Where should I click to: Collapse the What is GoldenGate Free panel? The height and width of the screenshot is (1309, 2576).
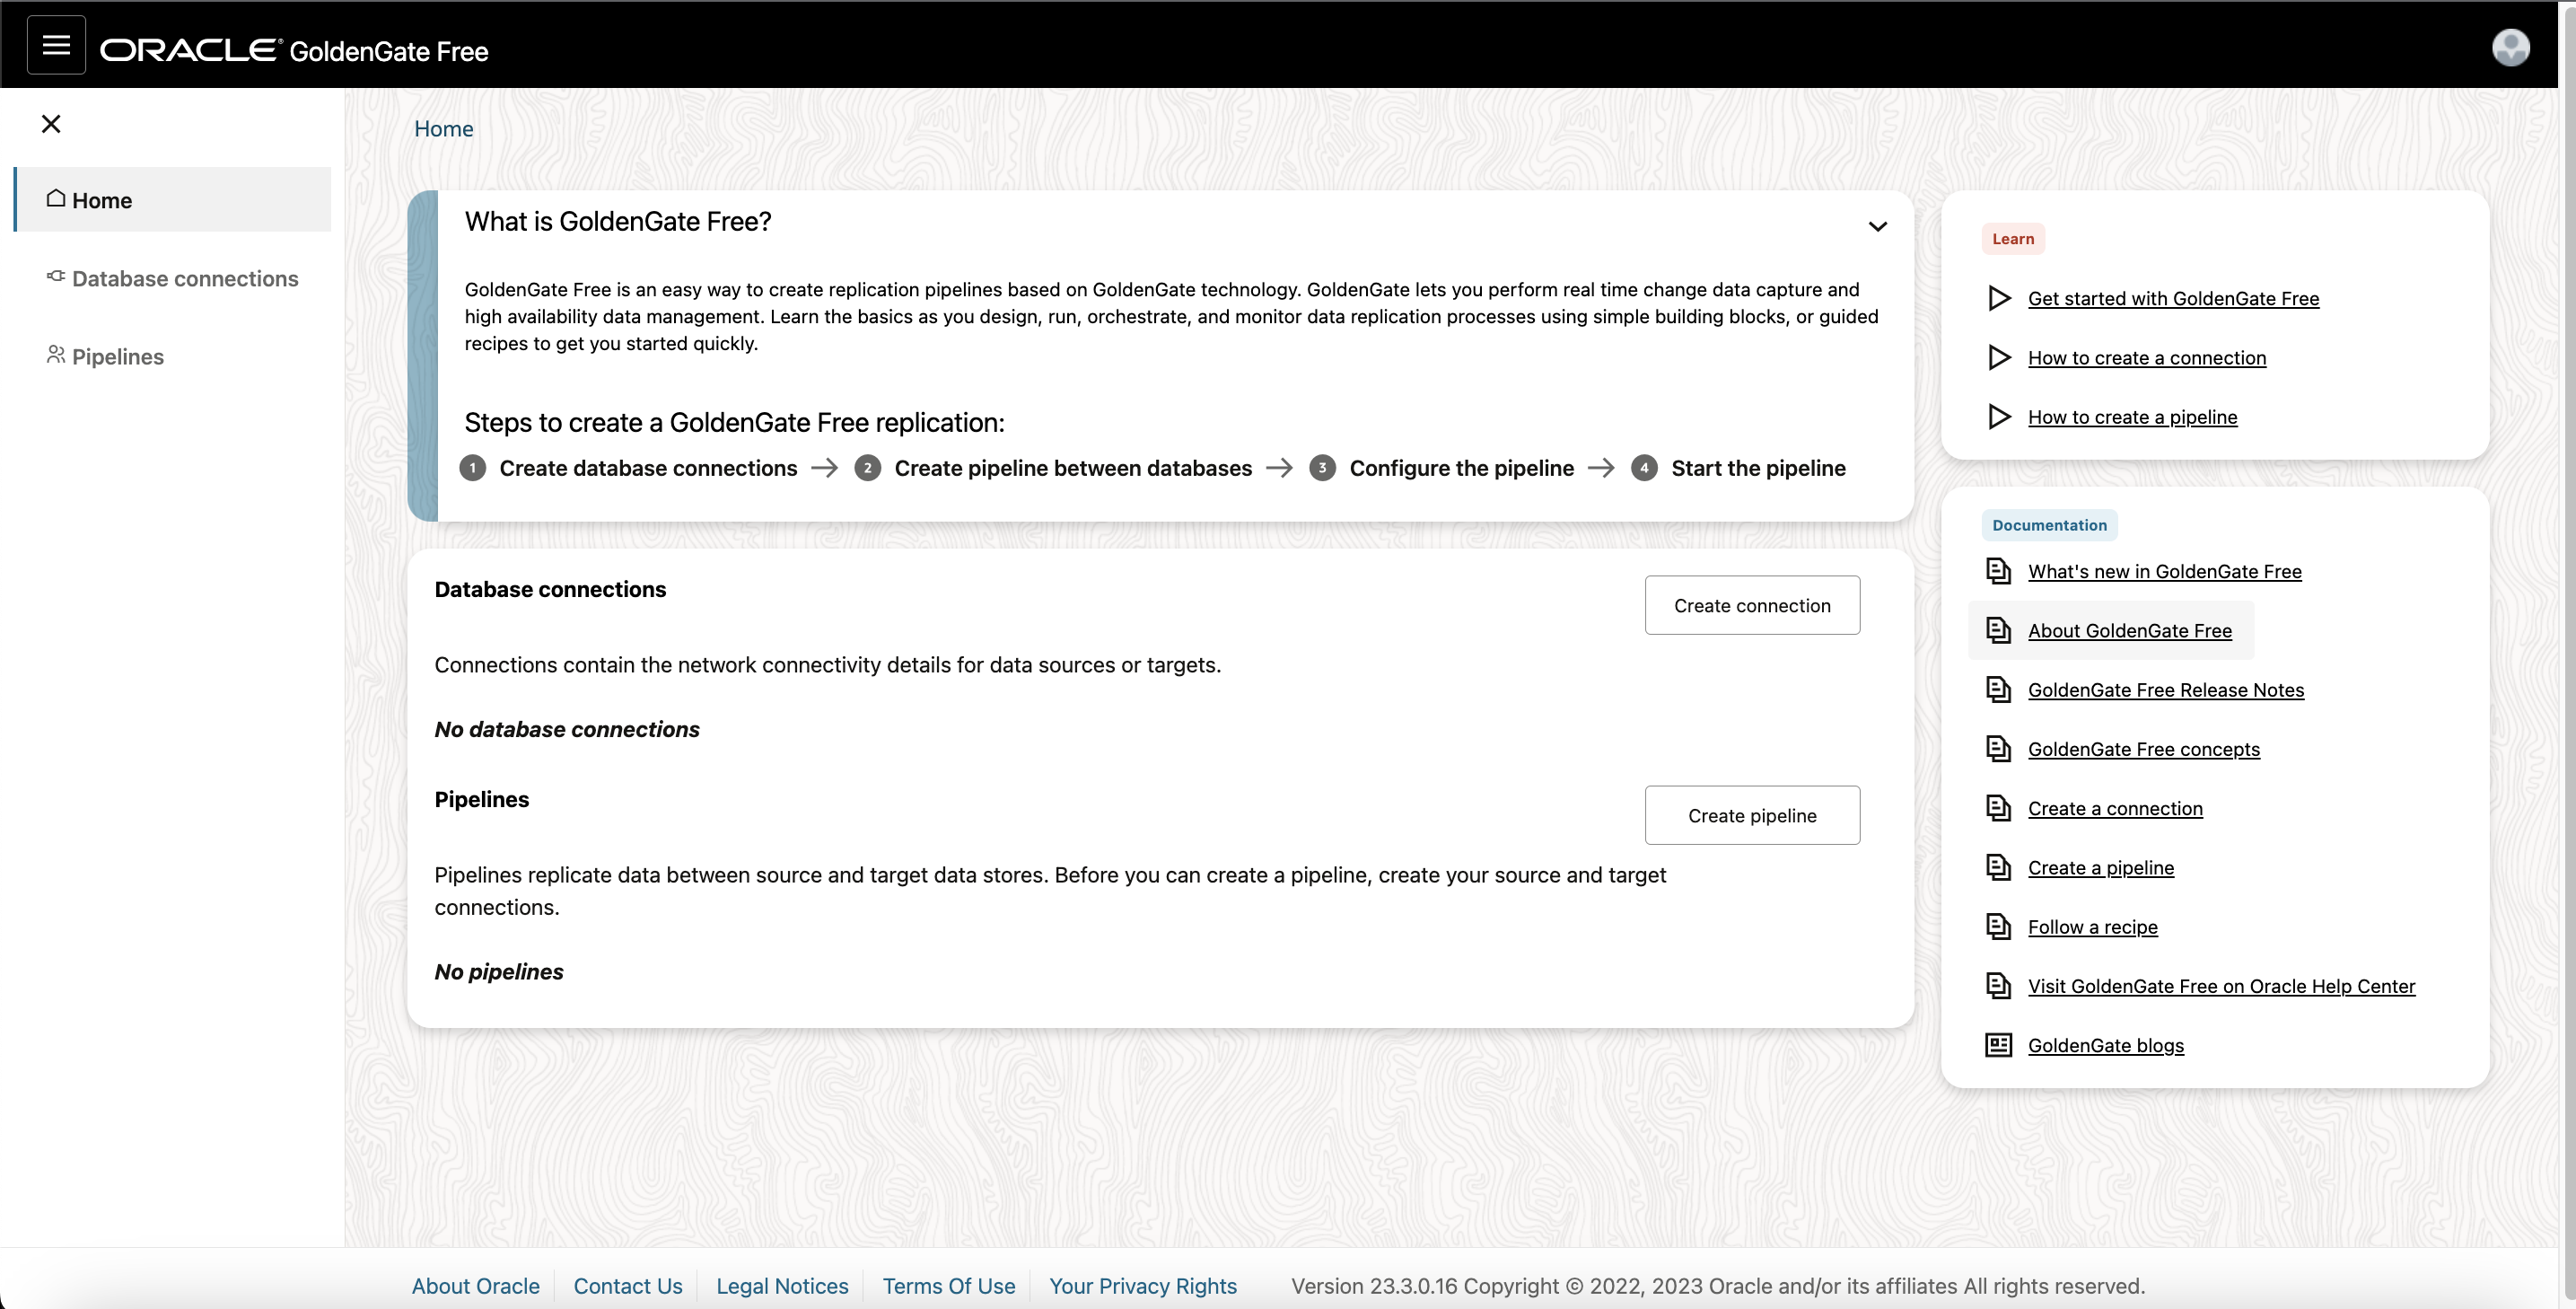coord(1877,226)
